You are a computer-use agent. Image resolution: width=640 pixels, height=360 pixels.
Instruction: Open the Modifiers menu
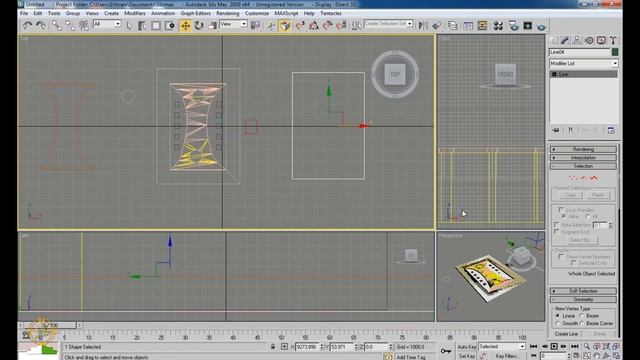pyautogui.click(x=135, y=13)
